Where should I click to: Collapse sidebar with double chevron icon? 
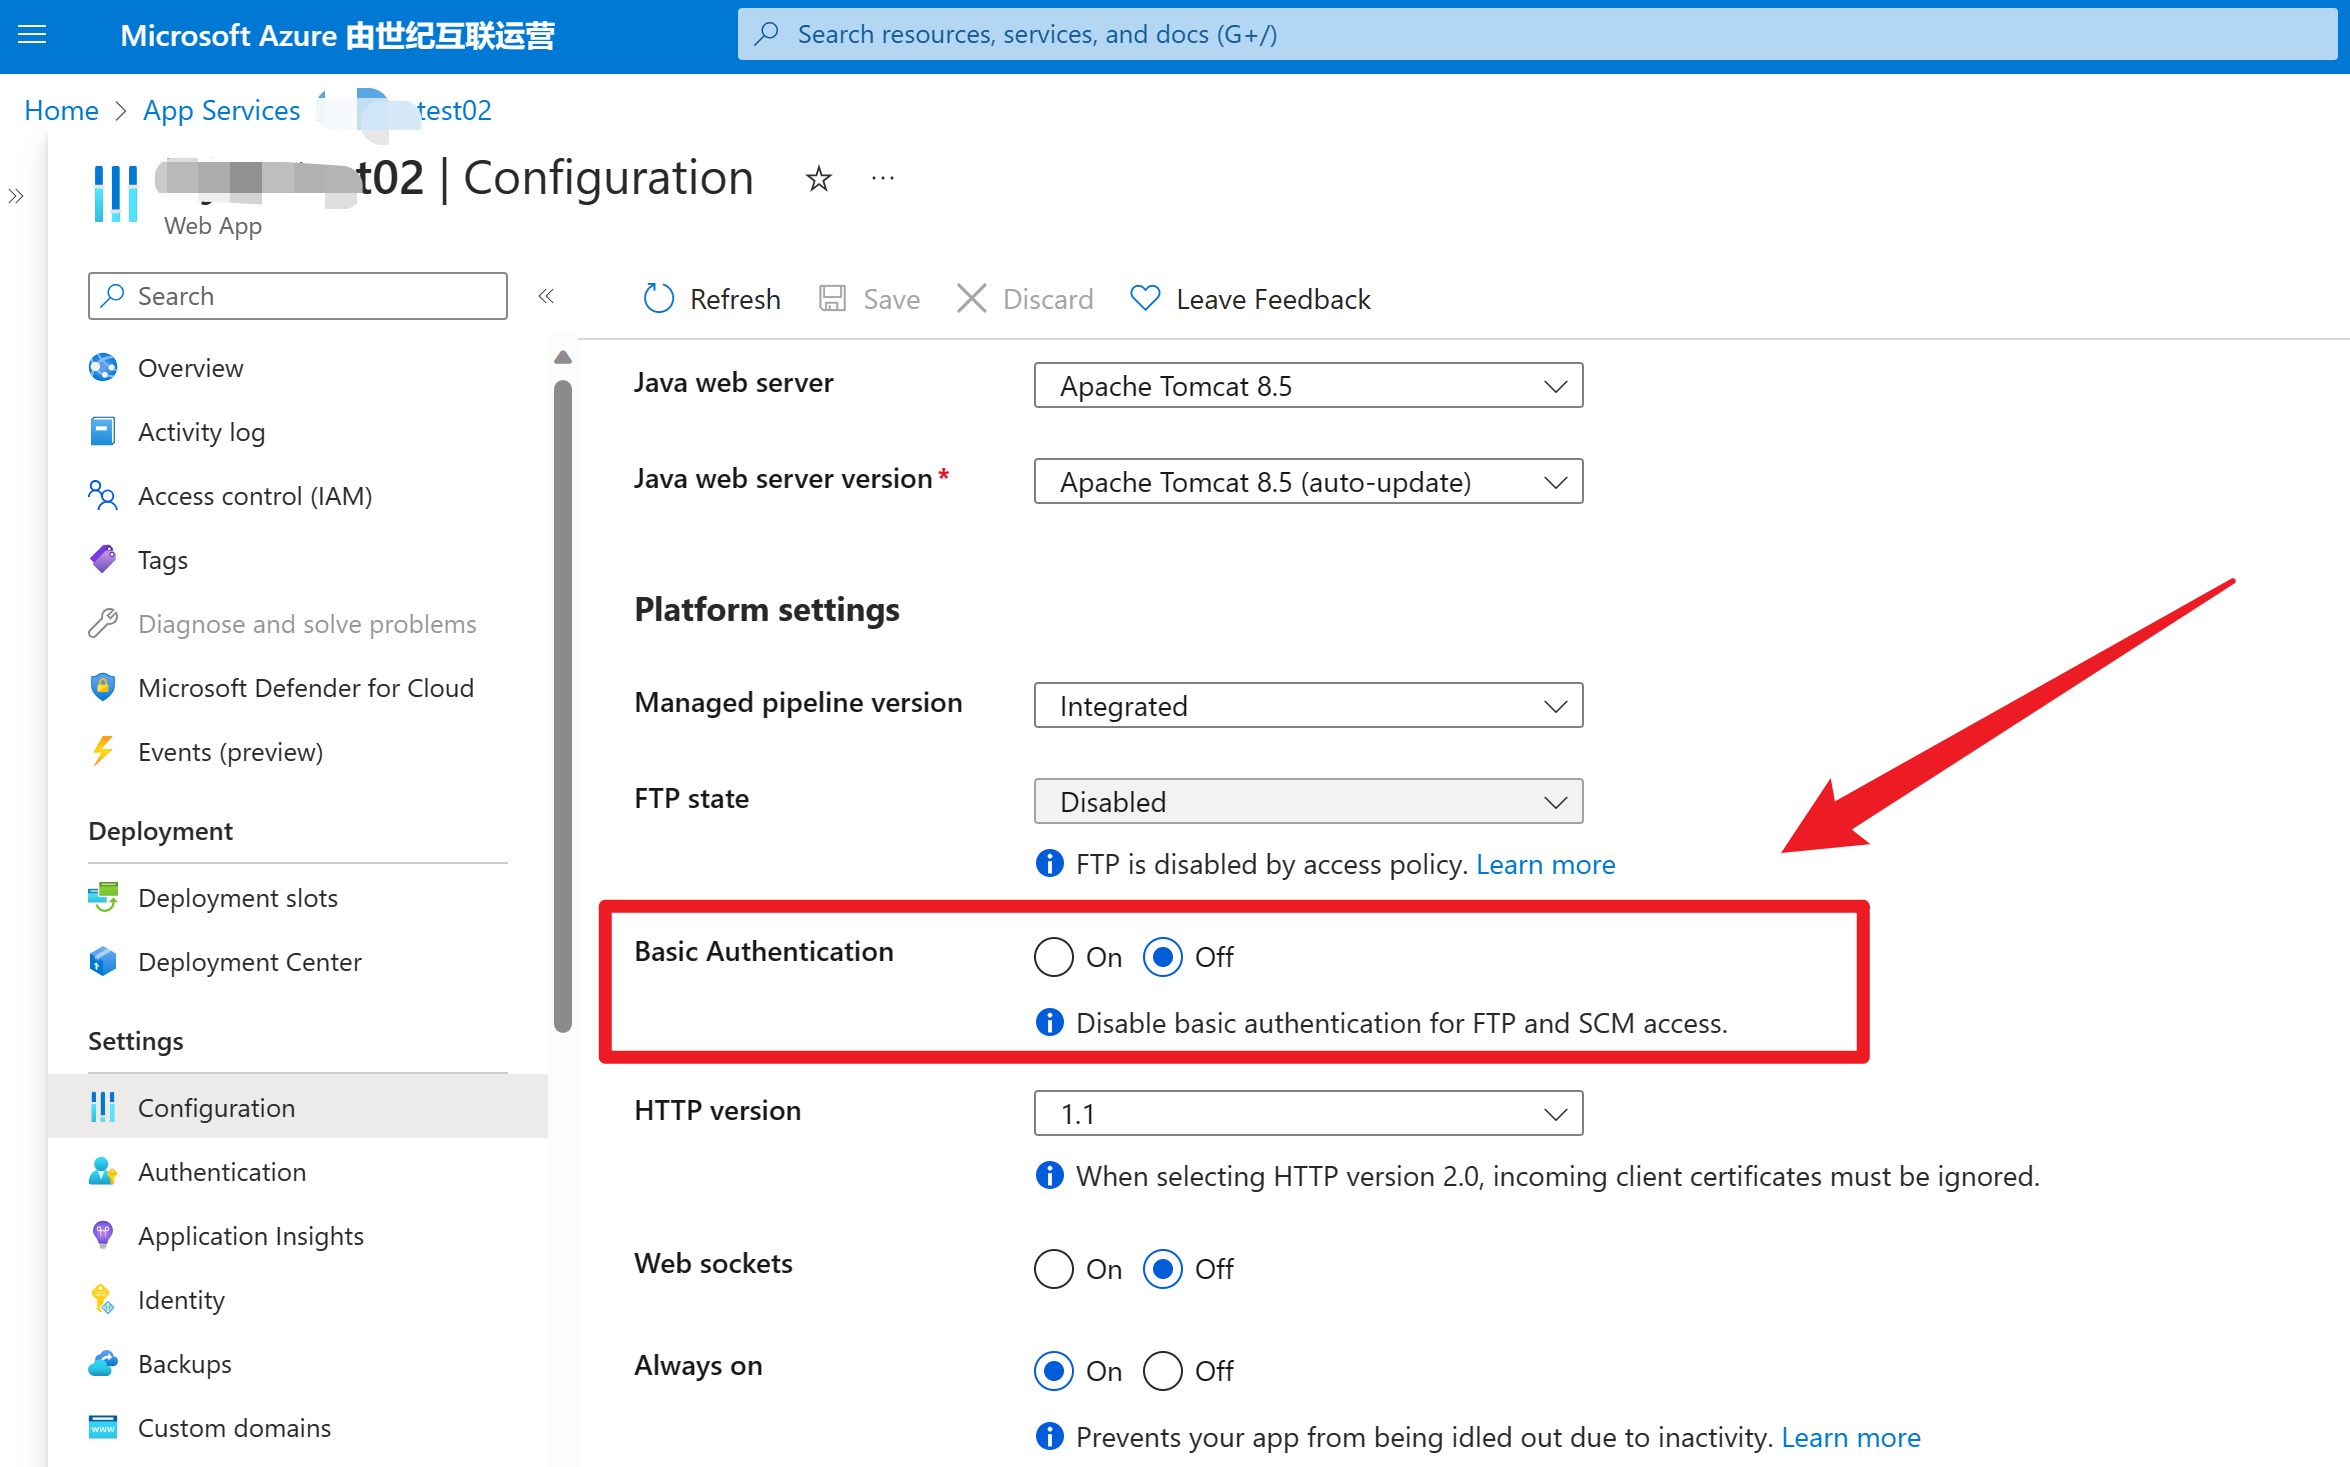click(x=546, y=296)
